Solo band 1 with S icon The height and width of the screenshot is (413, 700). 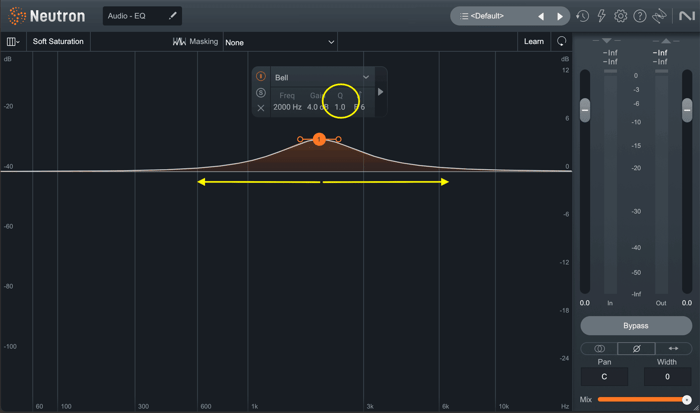(x=261, y=93)
